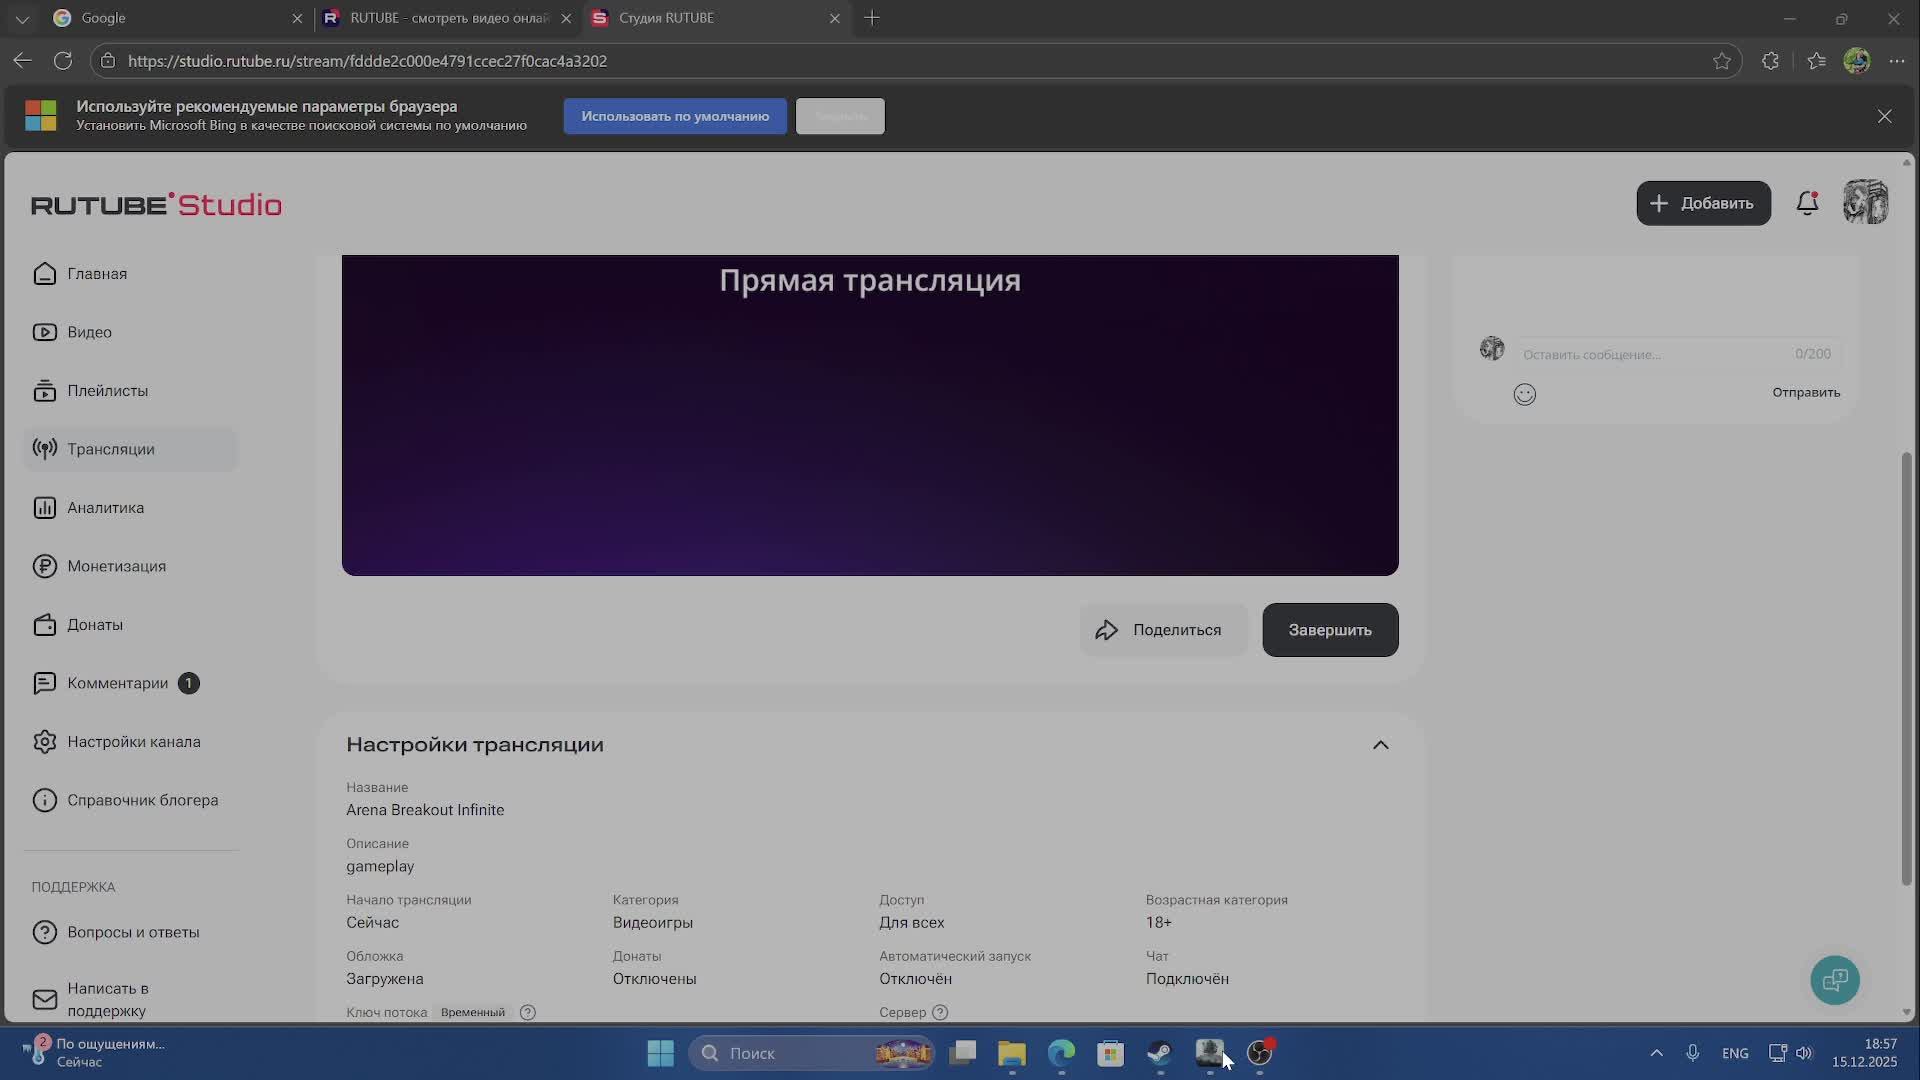Open Комментарии section with badge

click(x=117, y=683)
